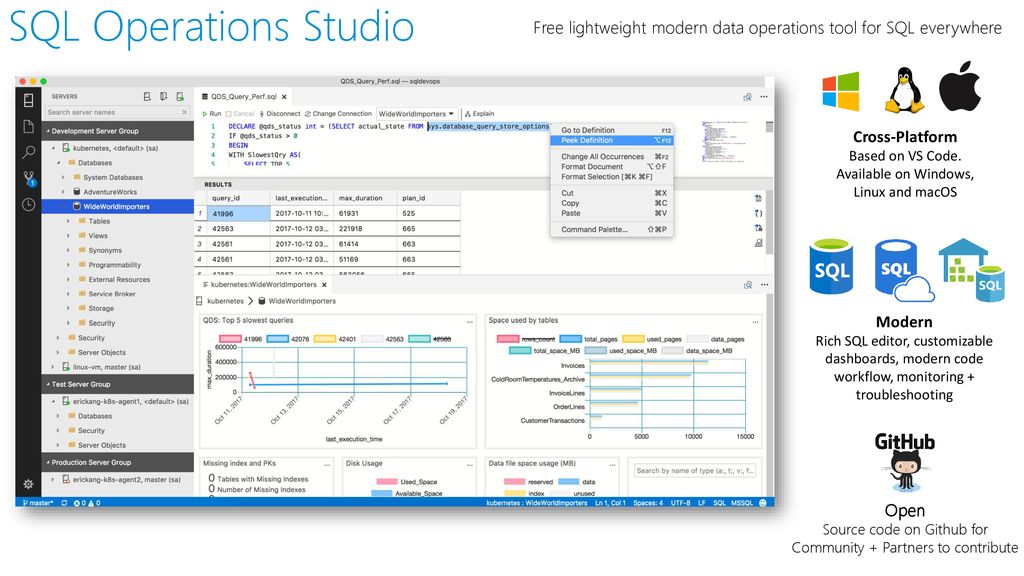Click the Explain button
1024x576 pixels.
[479, 114]
